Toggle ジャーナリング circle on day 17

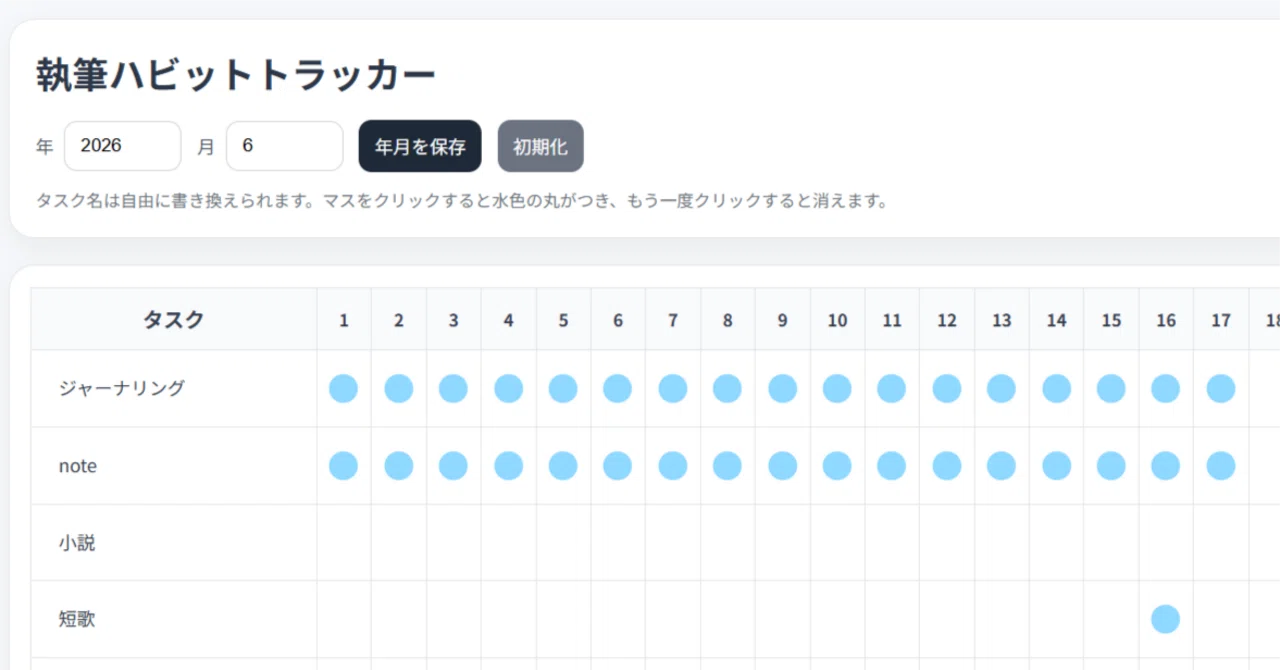pyautogui.click(x=1221, y=388)
